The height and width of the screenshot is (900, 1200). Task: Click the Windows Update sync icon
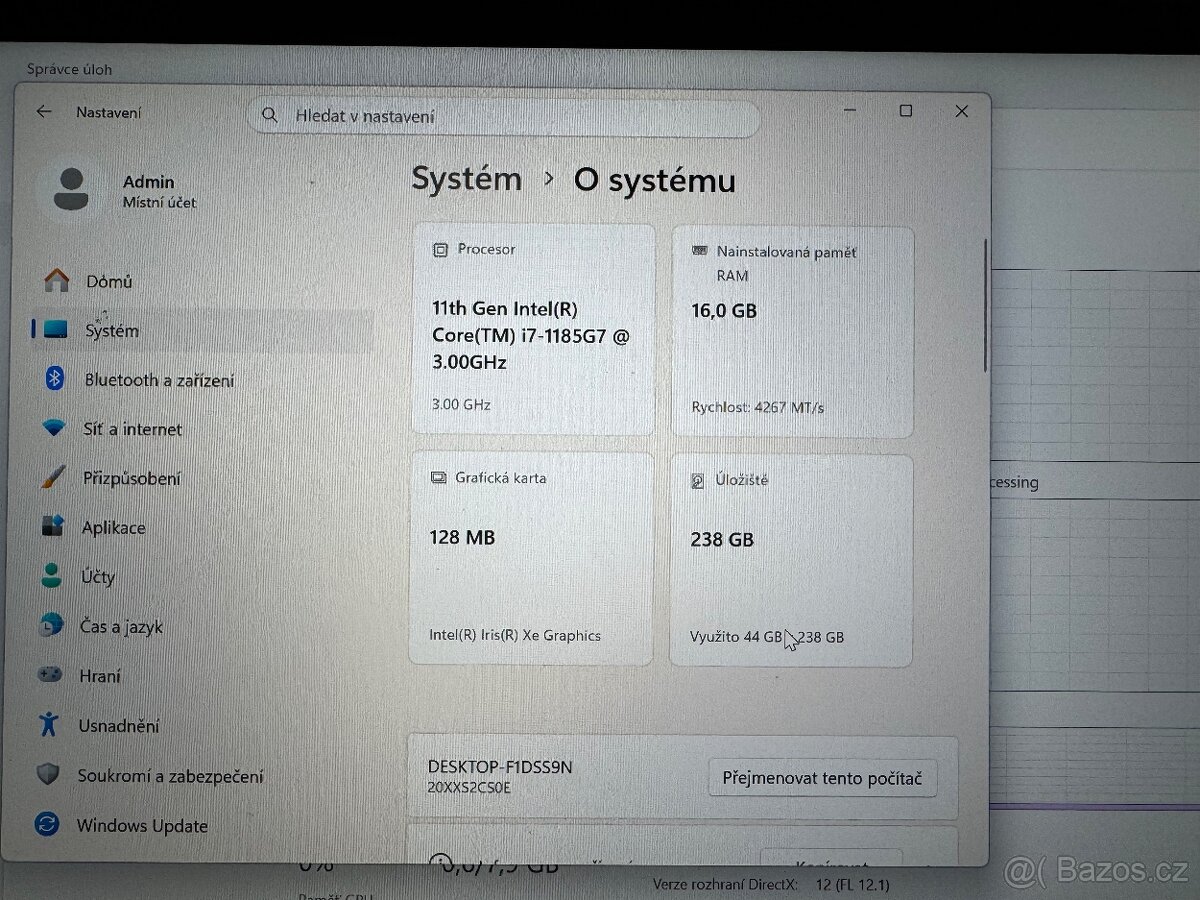pyautogui.click(x=46, y=825)
